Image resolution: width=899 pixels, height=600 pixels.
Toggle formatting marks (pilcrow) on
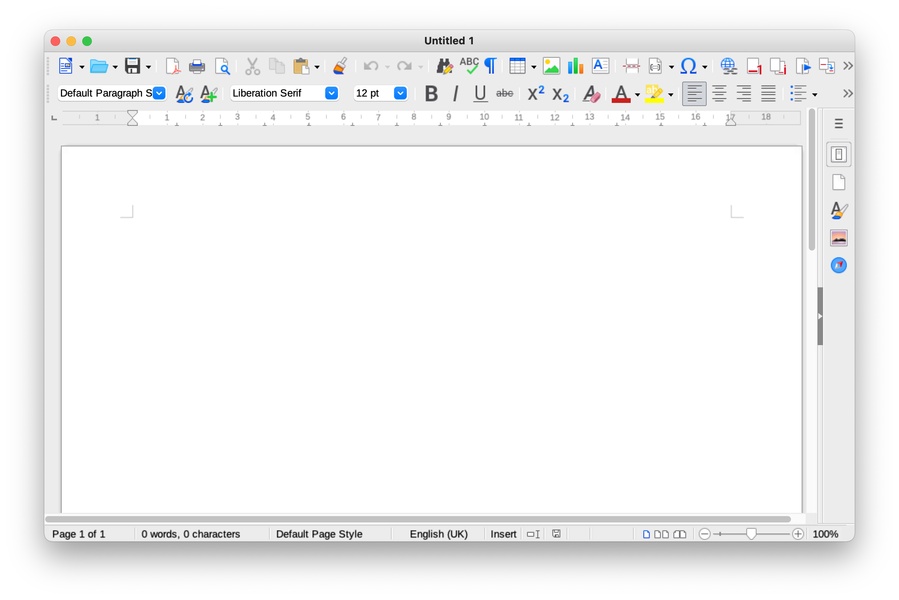[491, 67]
